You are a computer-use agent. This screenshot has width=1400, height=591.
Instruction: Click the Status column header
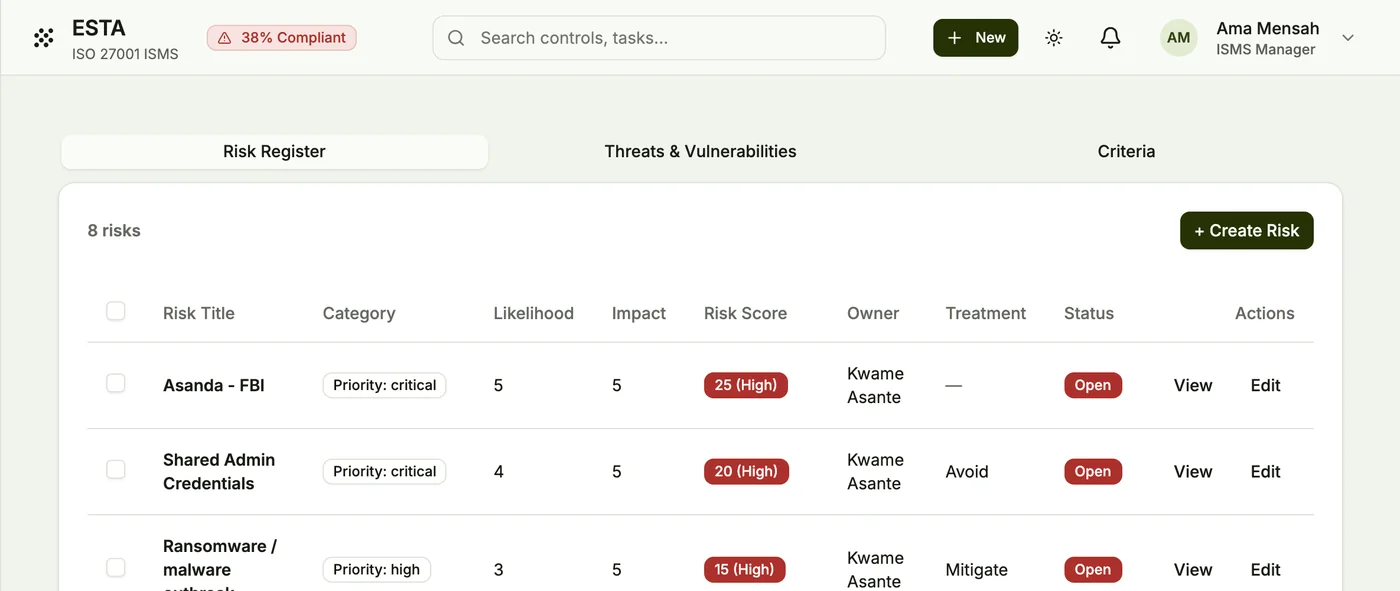tap(1089, 313)
